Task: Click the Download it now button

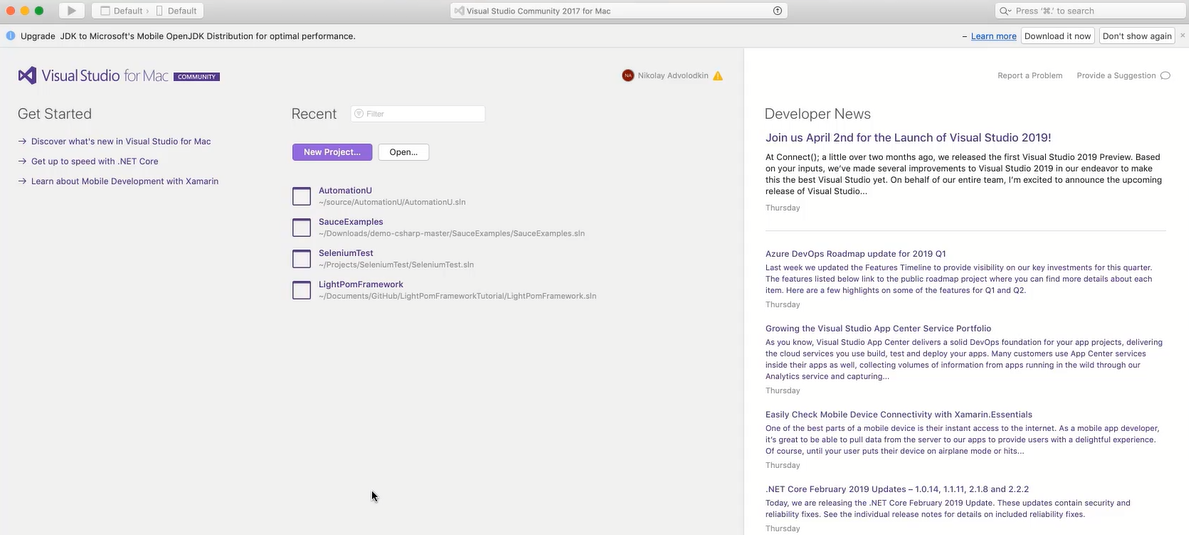Action: [x=1058, y=36]
